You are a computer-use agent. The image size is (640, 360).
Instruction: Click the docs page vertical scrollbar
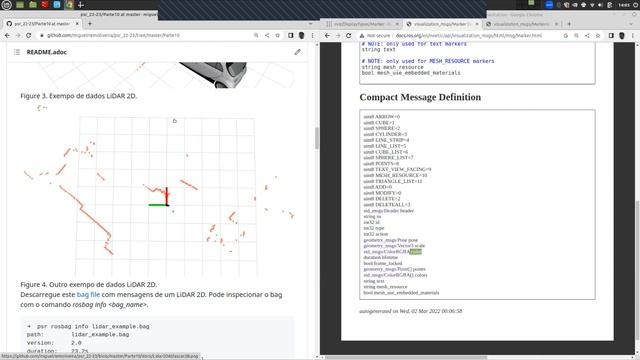click(x=637, y=271)
